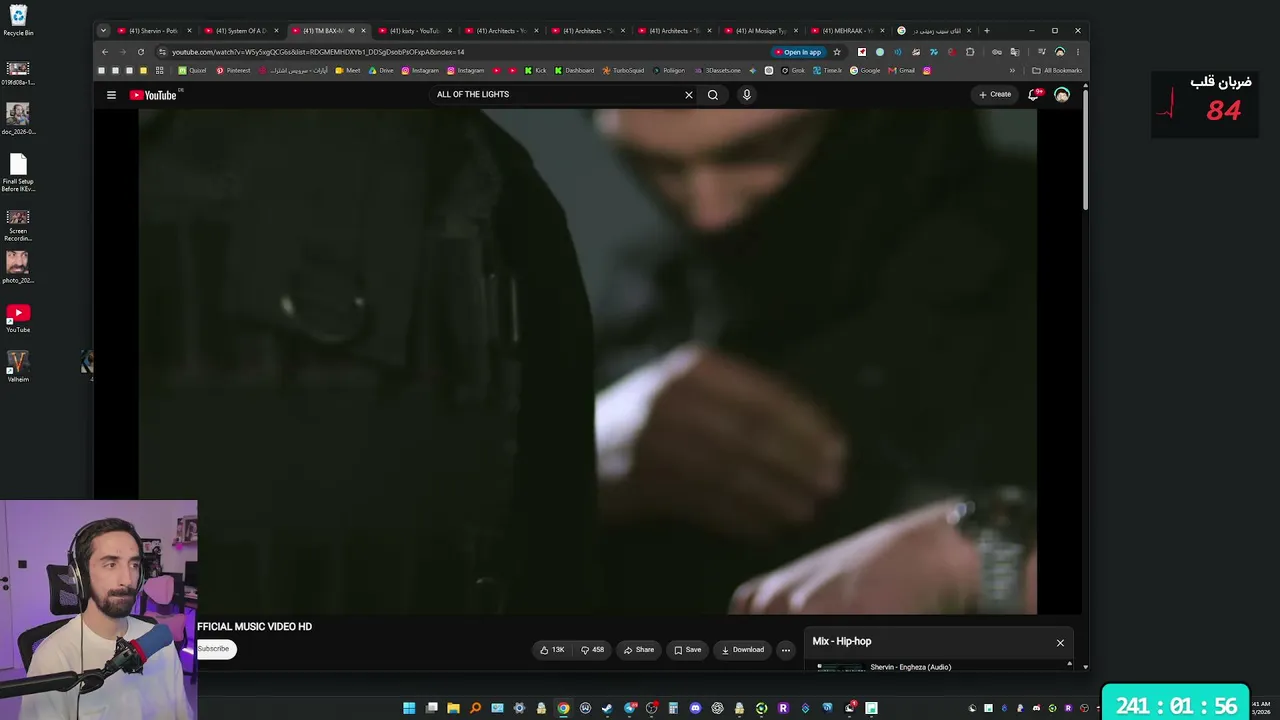Open the TurboSquid bookmark
1280x720 pixels.
pyautogui.click(x=623, y=71)
